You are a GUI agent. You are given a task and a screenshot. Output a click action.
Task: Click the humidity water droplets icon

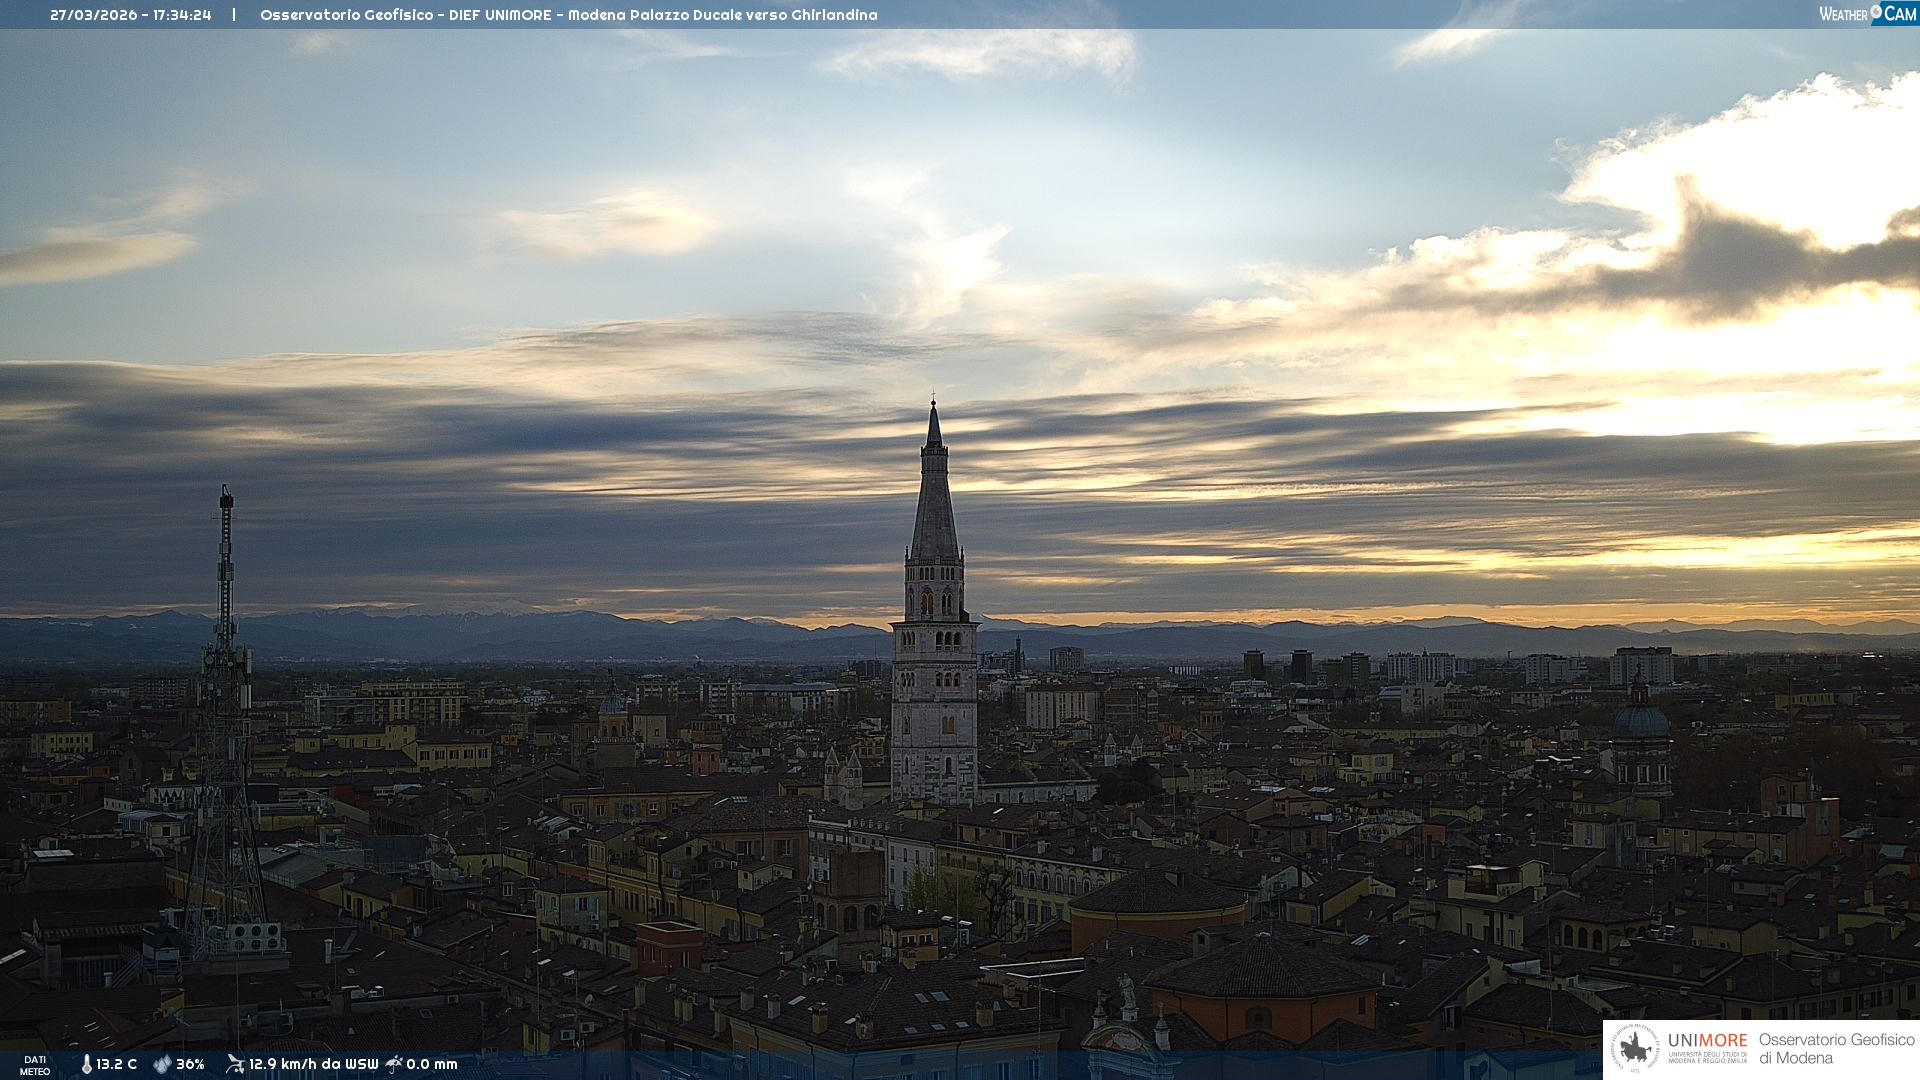pyautogui.click(x=162, y=1064)
